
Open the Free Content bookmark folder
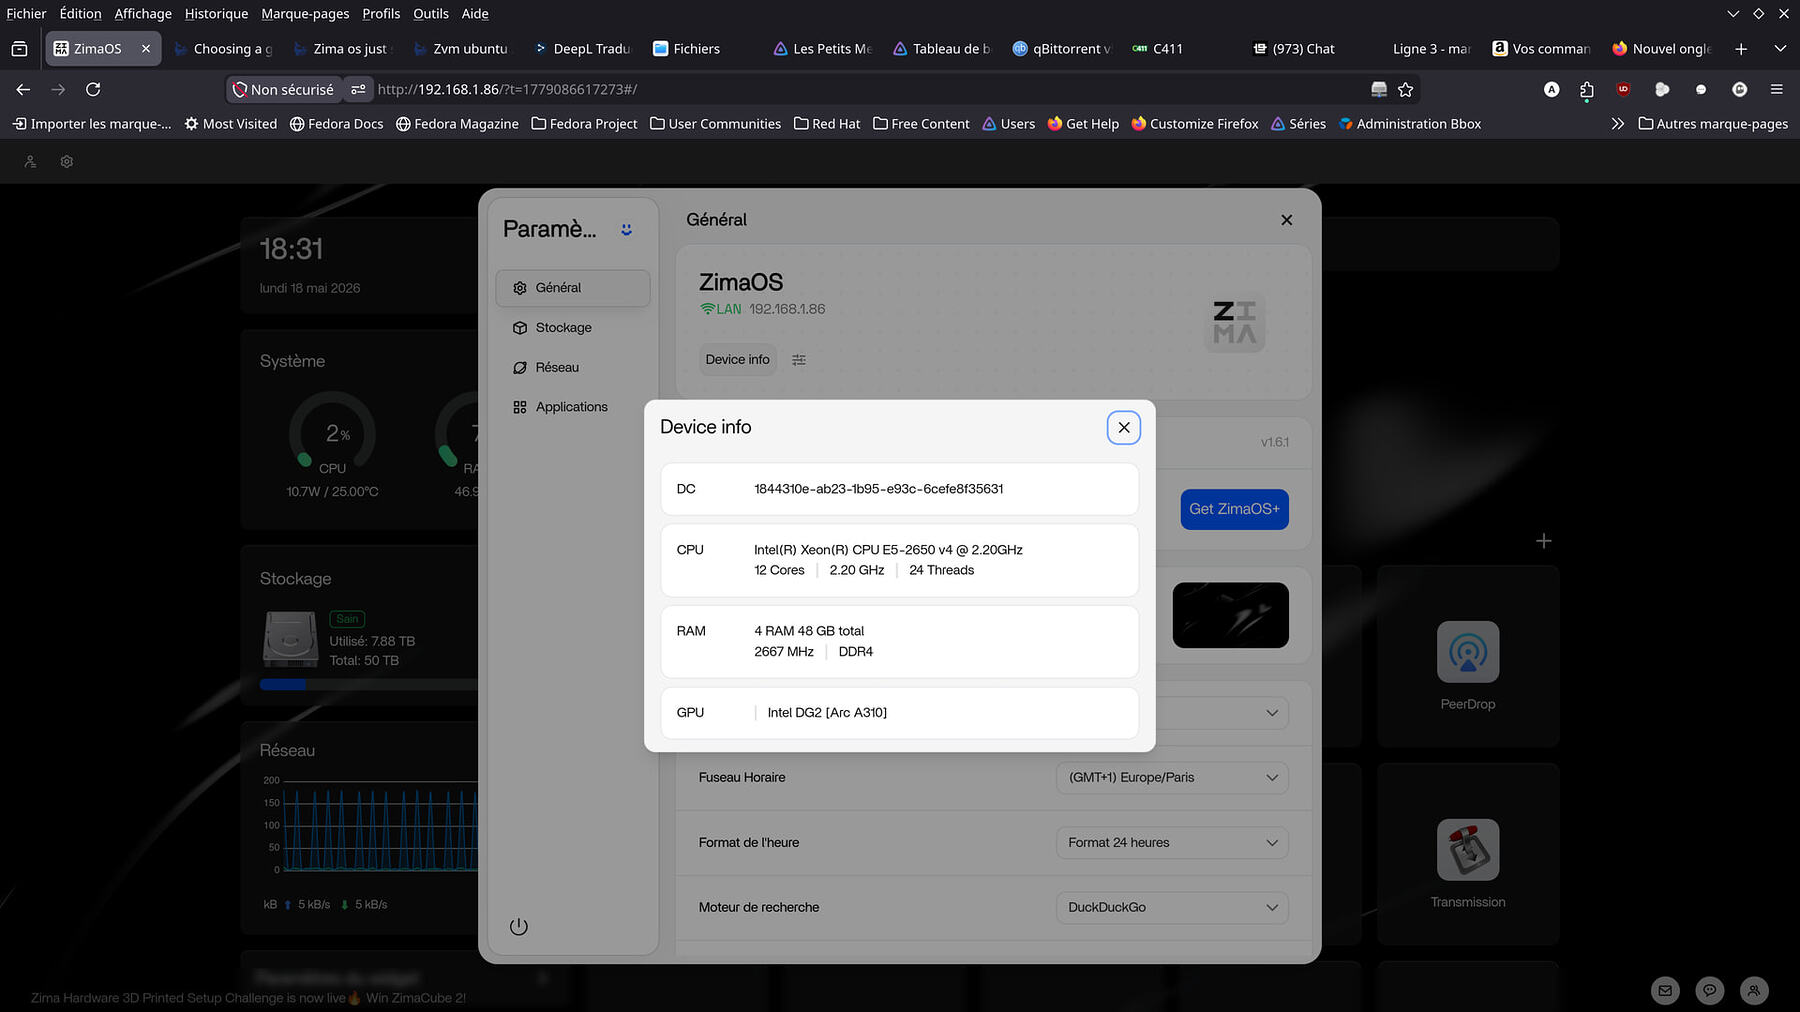(921, 124)
